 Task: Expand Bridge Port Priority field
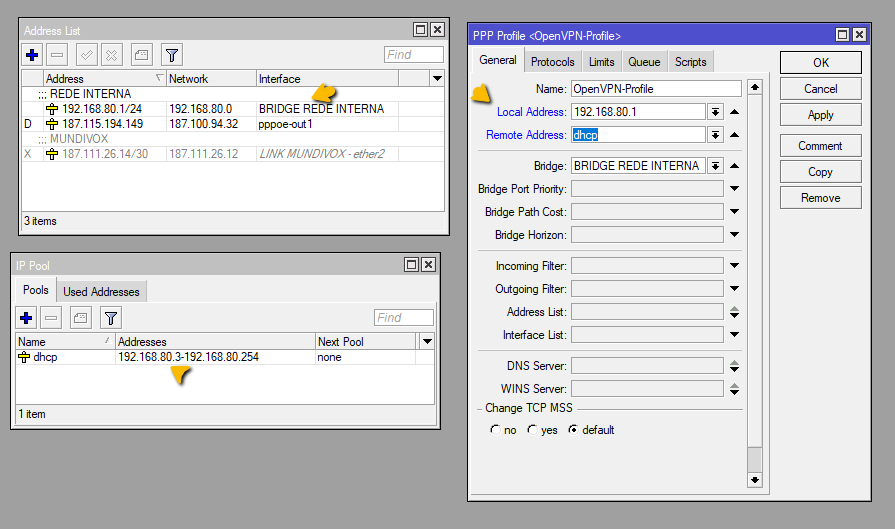pos(735,188)
